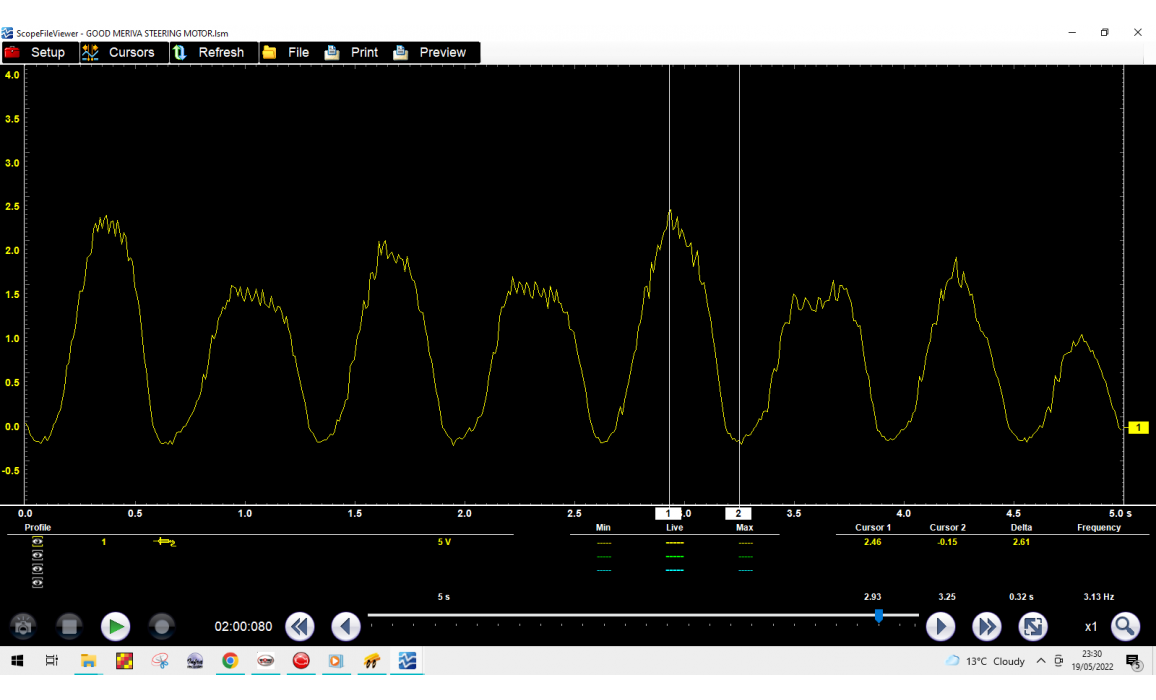Step forward one frame with right arrow
This screenshot has height=700, width=1156.
point(940,627)
